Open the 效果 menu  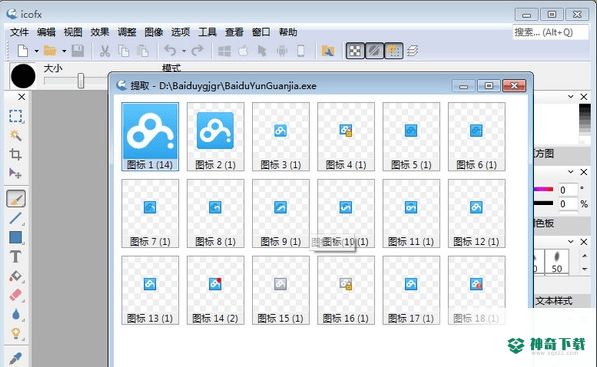[100, 32]
